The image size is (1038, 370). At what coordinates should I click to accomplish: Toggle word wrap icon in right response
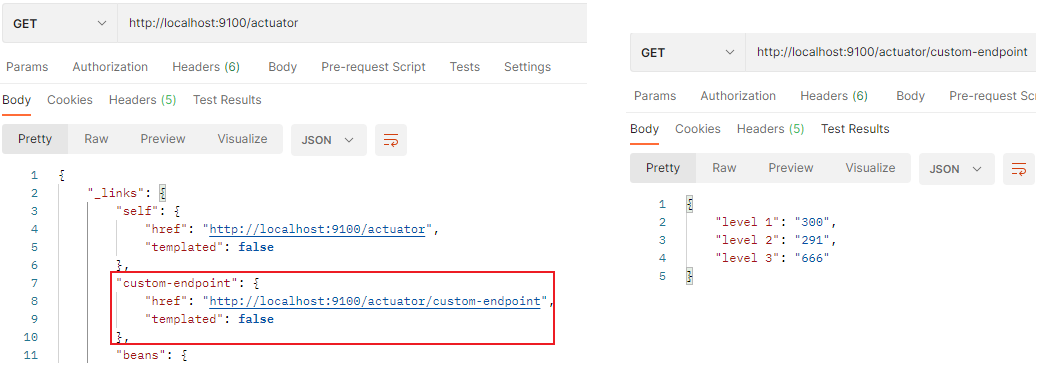coord(1019,169)
